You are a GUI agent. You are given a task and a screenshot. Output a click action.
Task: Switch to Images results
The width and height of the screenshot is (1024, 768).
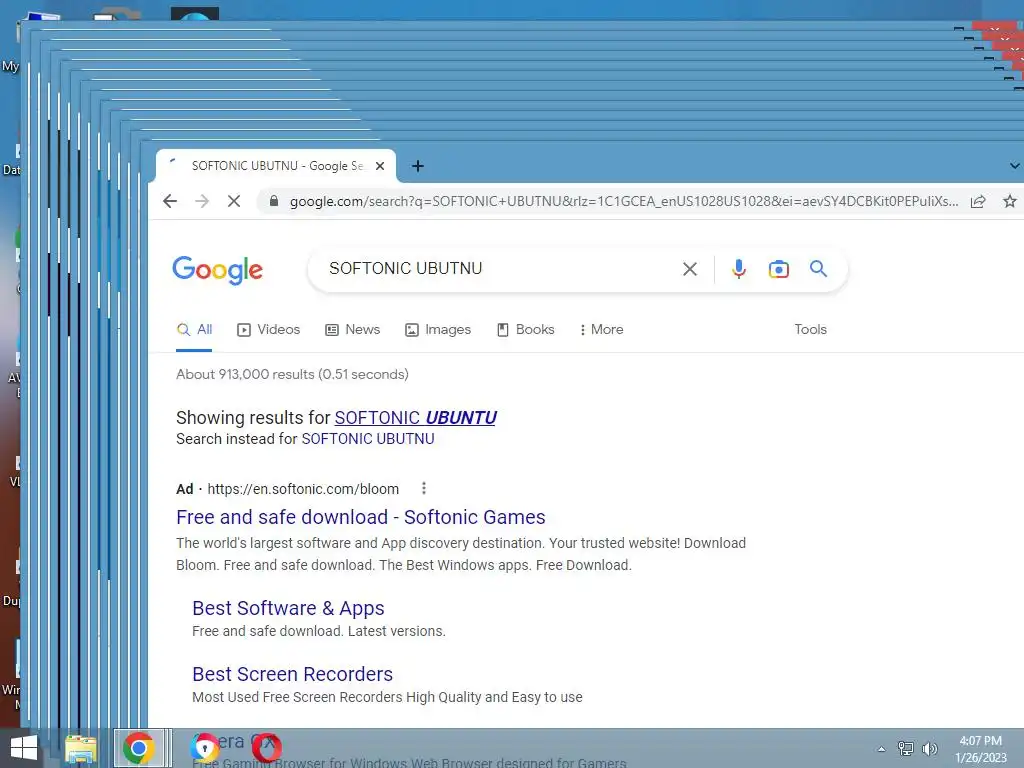click(x=438, y=330)
